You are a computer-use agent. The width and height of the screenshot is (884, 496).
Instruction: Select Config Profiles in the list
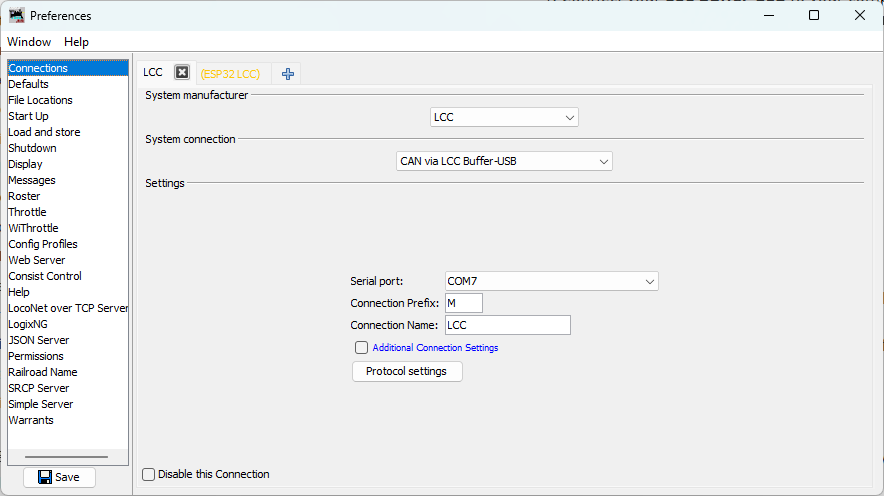(68, 244)
